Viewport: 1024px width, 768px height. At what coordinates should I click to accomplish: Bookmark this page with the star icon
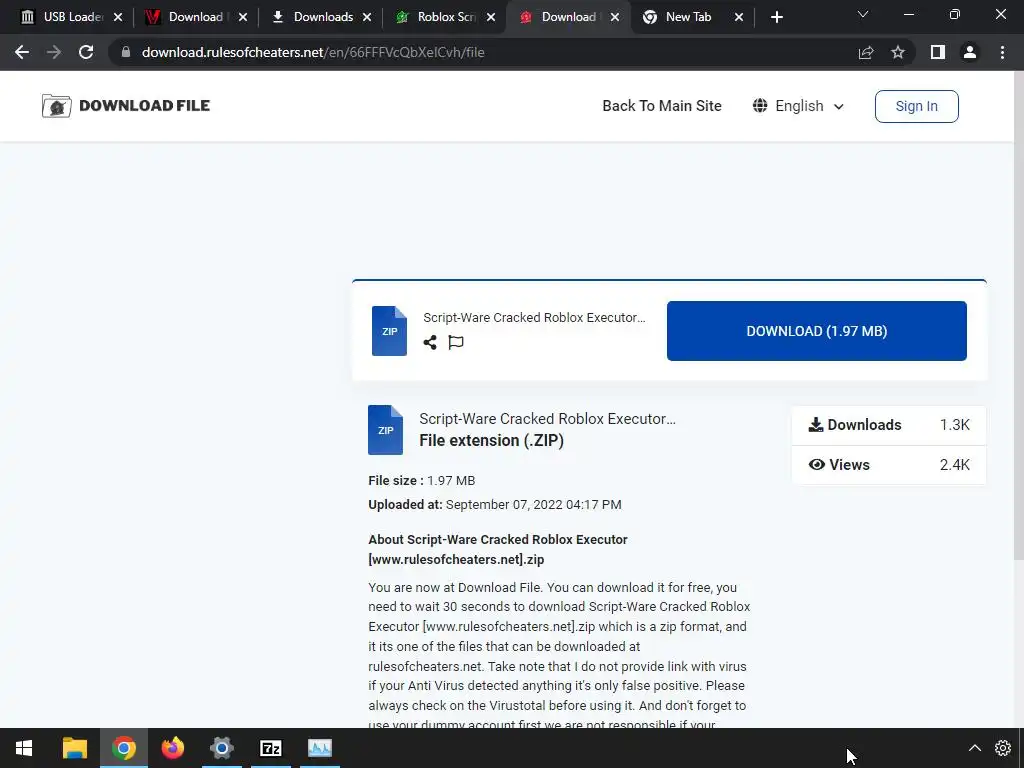coord(898,52)
